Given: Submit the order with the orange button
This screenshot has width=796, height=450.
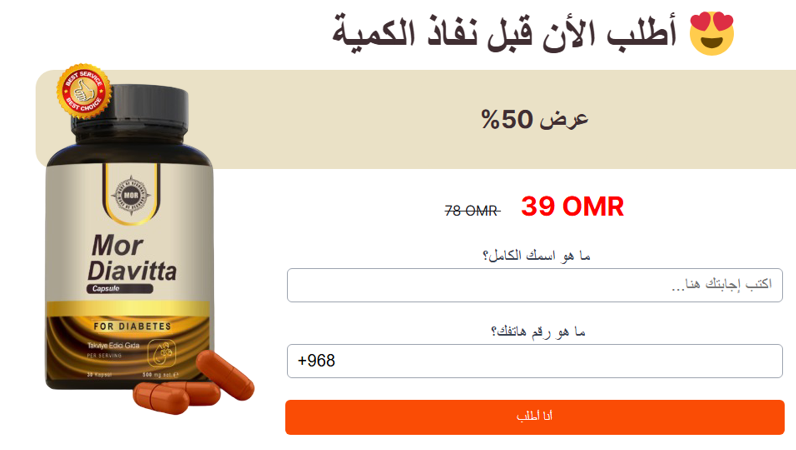Looking at the screenshot, I should pyautogui.click(x=535, y=417).
